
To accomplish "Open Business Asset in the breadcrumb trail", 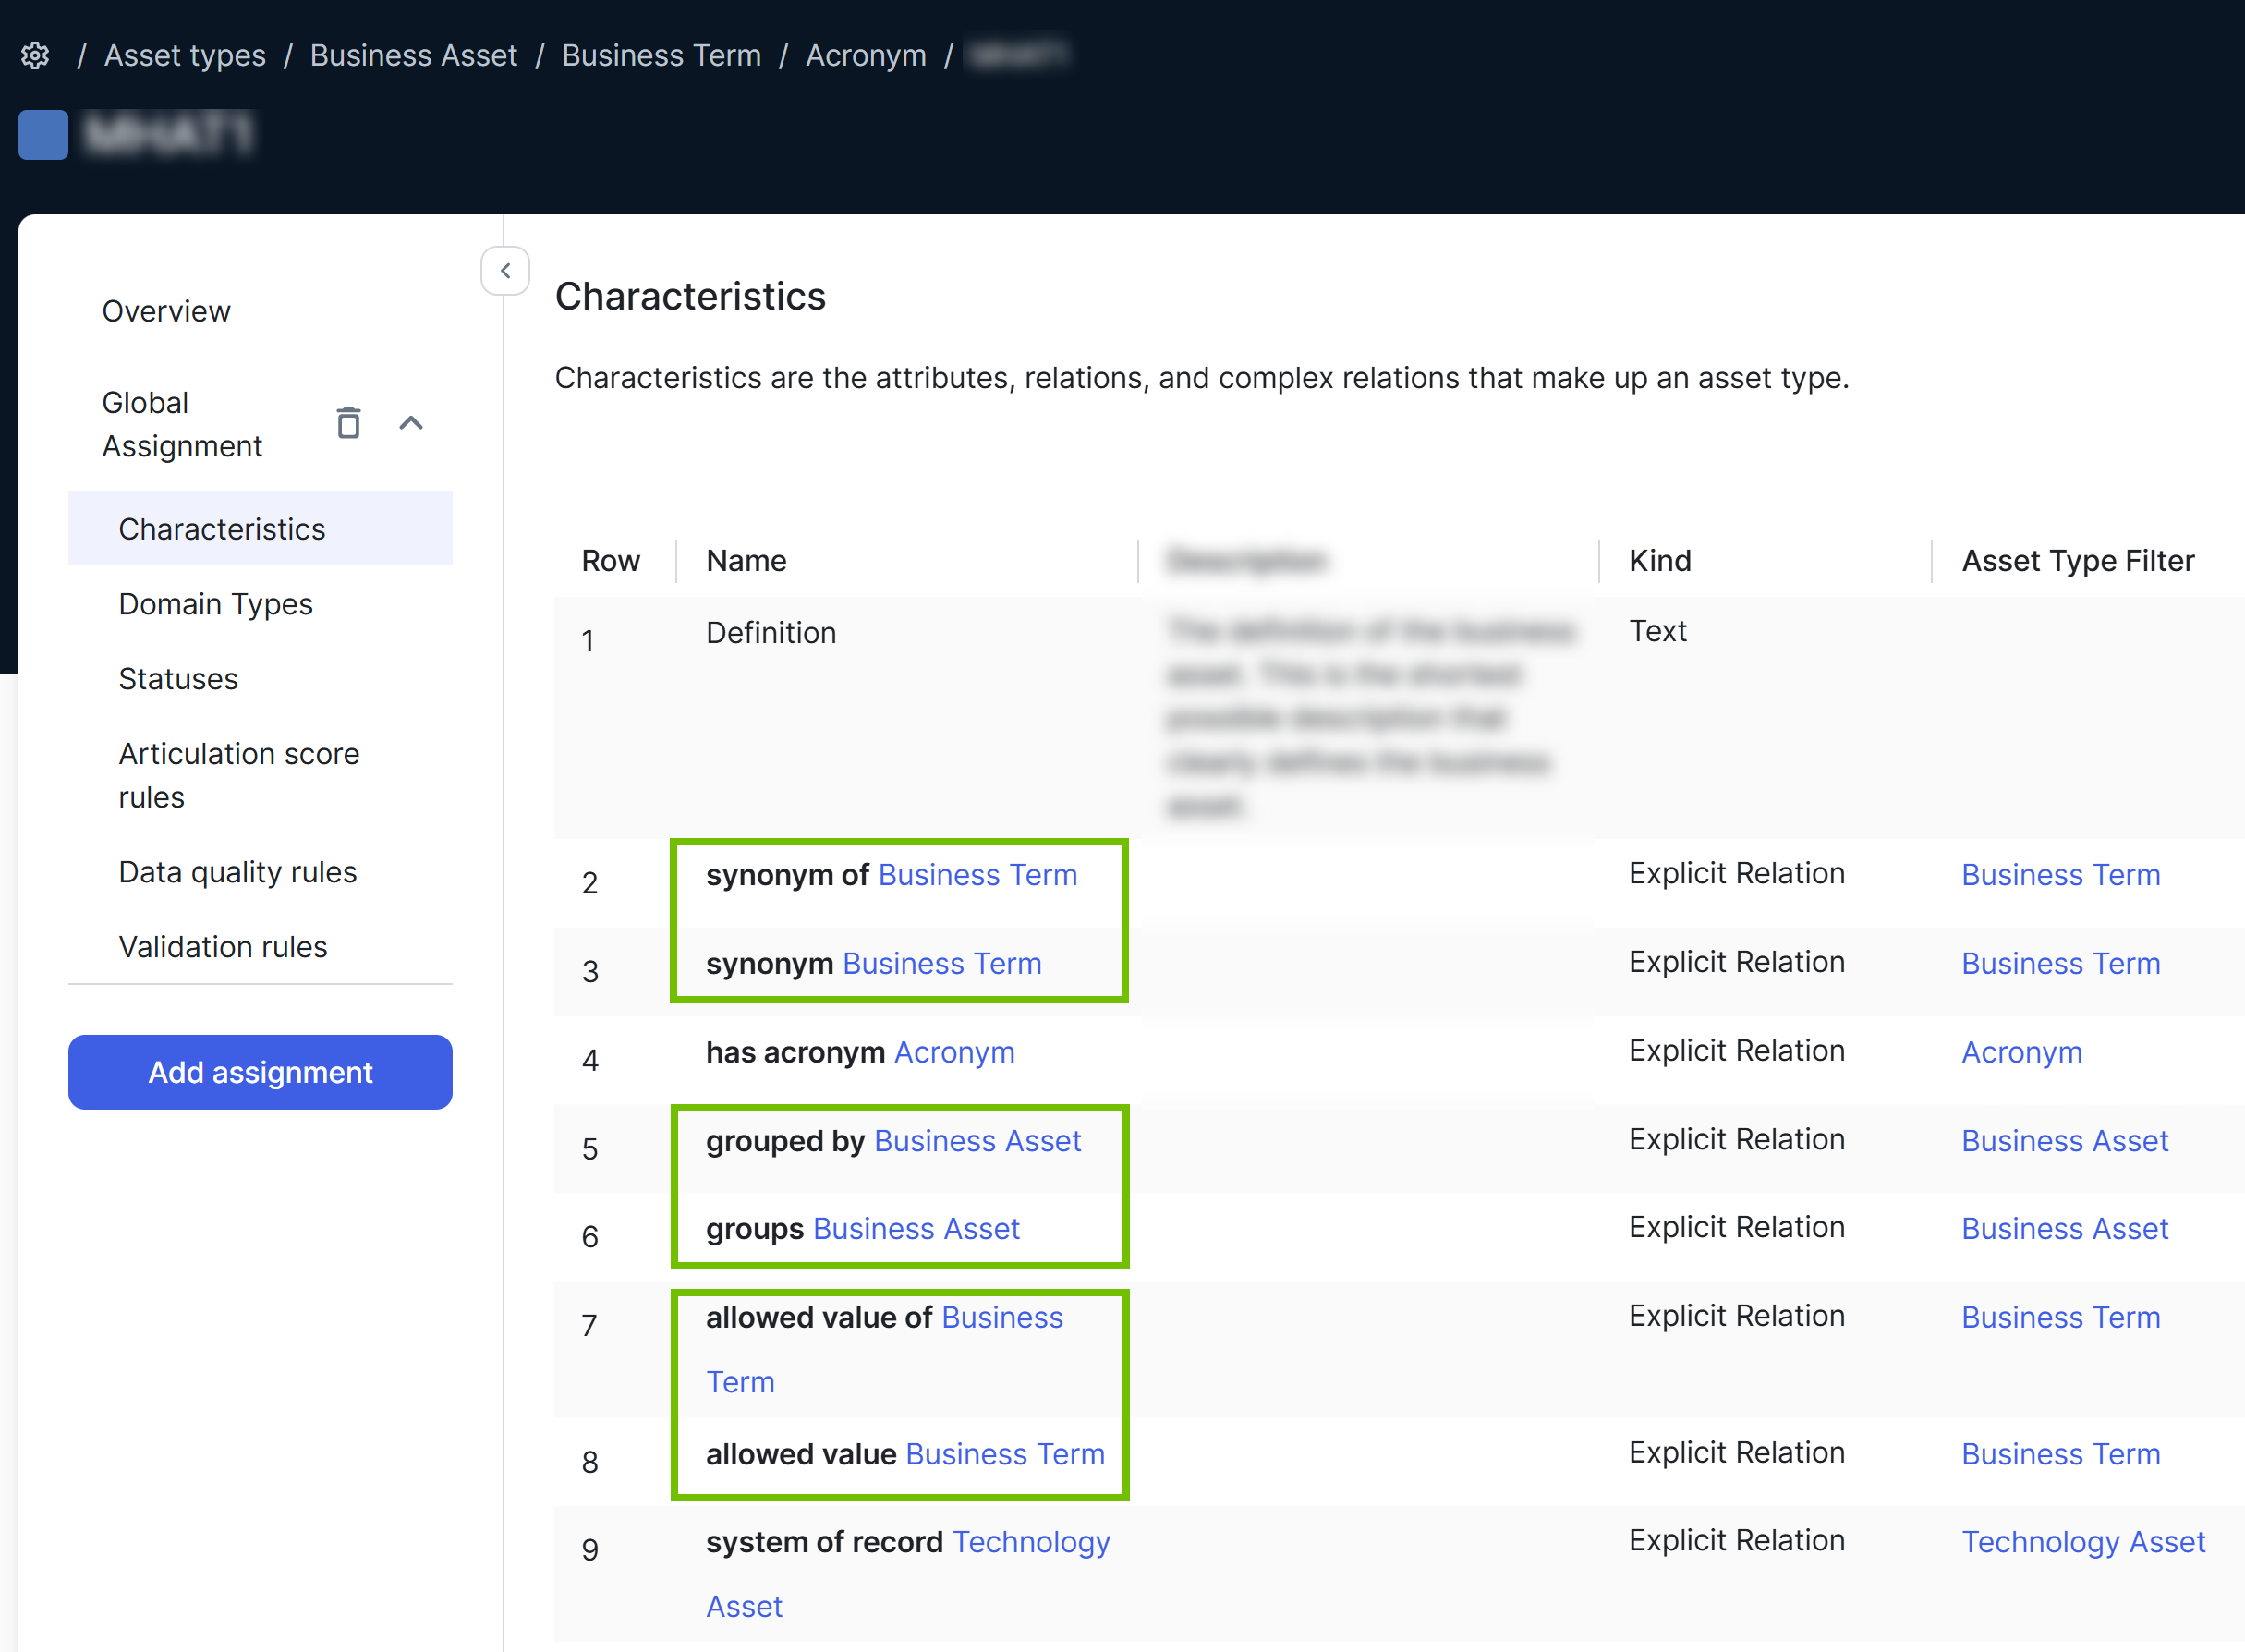I will coord(413,56).
